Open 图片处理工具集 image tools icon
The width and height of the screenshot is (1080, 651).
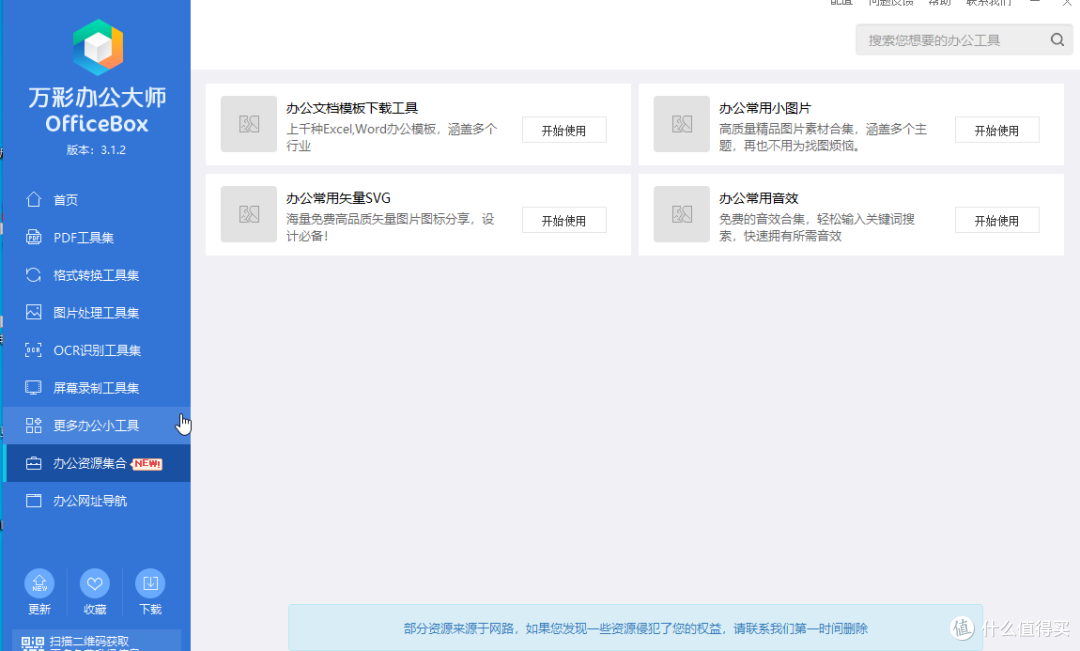pyautogui.click(x=34, y=312)
